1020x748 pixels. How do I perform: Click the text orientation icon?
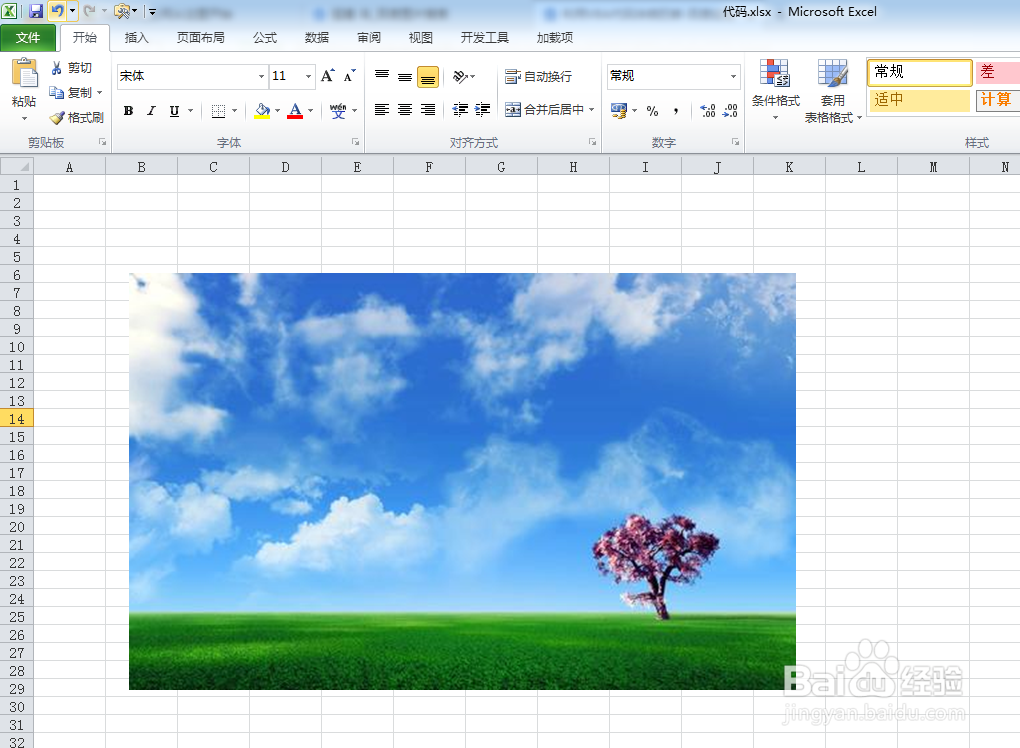point(461,76)
